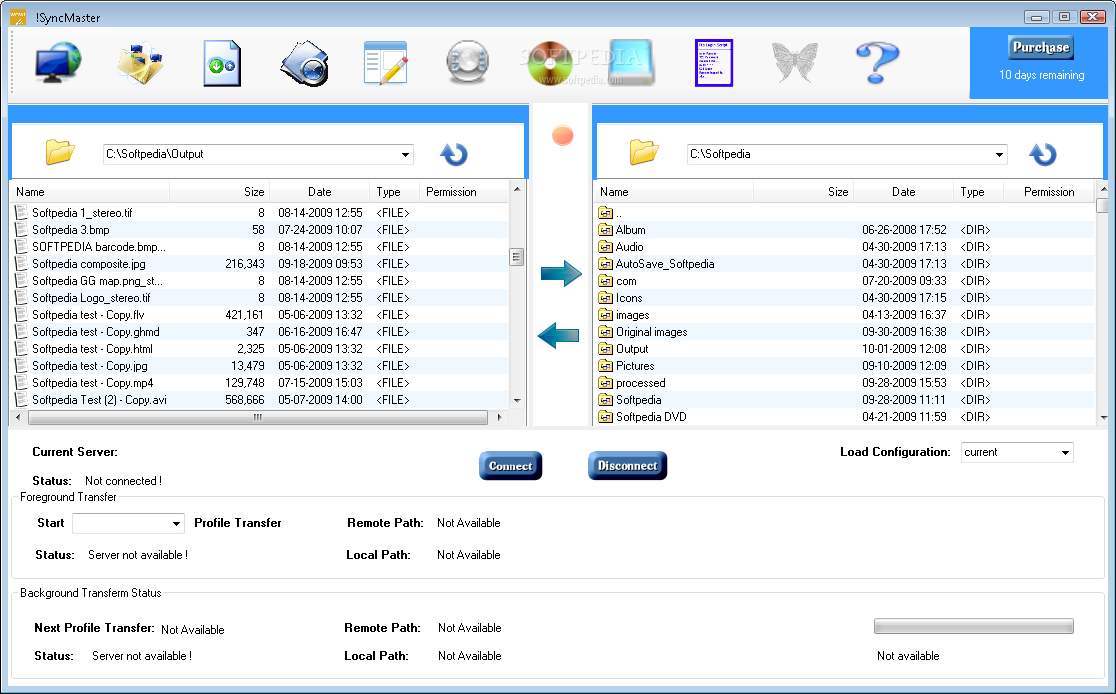Screen dimensions: 1116x694
Task: Select the processed folder row
Action: 845,384
